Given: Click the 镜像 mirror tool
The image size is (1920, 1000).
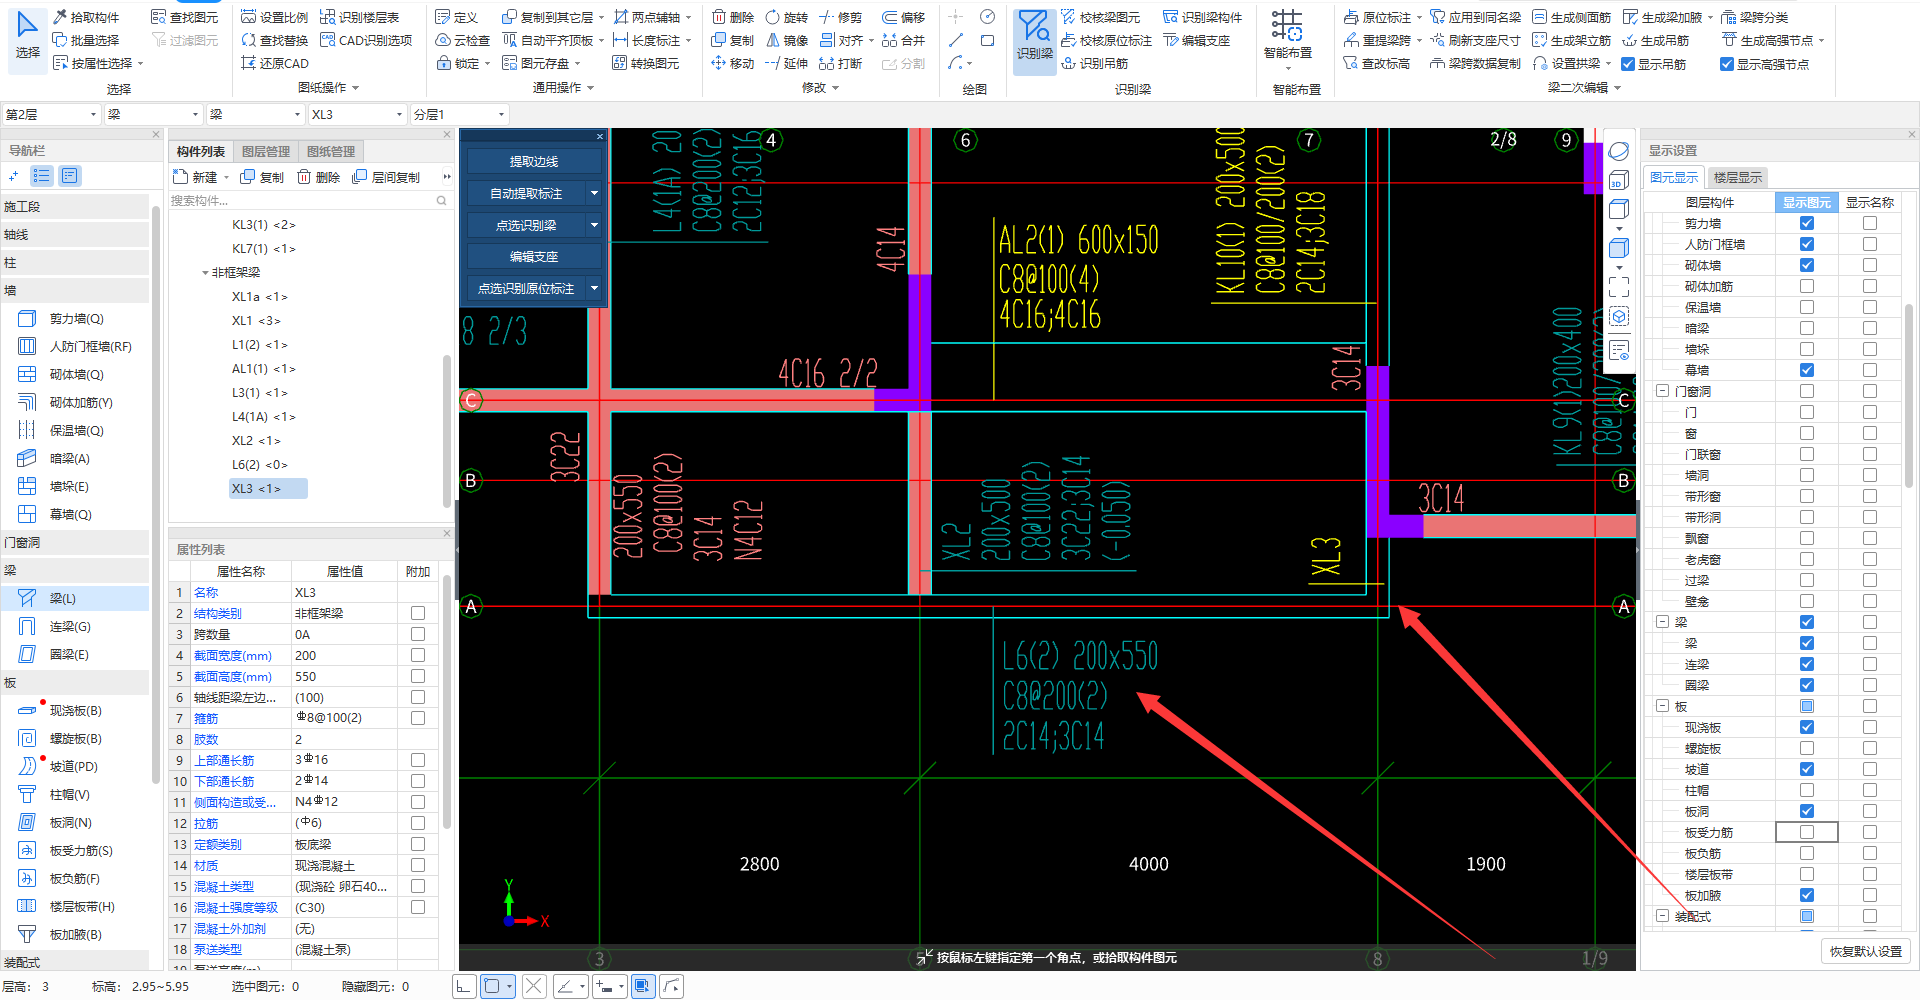Looking at the screenshot, I should 787,40.
